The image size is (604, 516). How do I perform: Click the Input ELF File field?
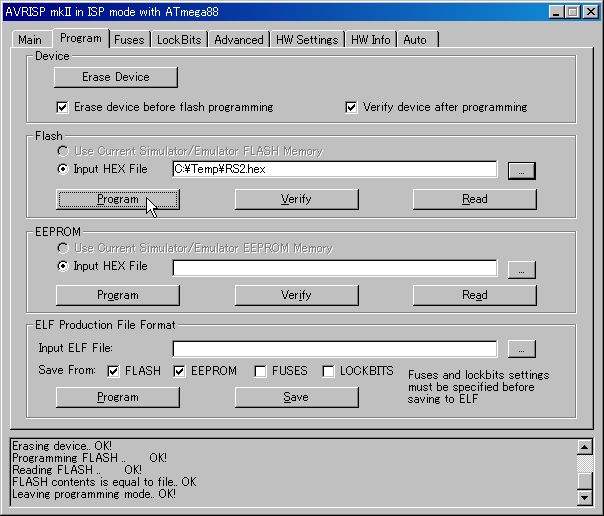[x=335, y=349]
